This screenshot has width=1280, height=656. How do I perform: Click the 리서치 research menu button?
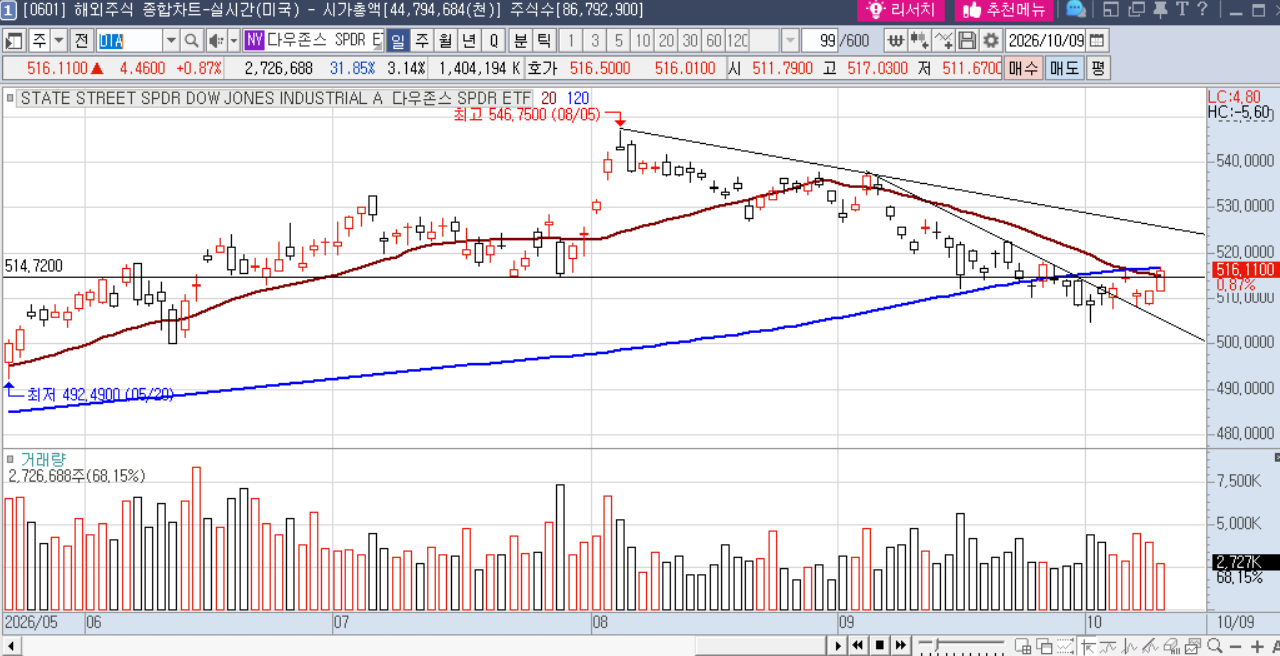click(901, 10)
